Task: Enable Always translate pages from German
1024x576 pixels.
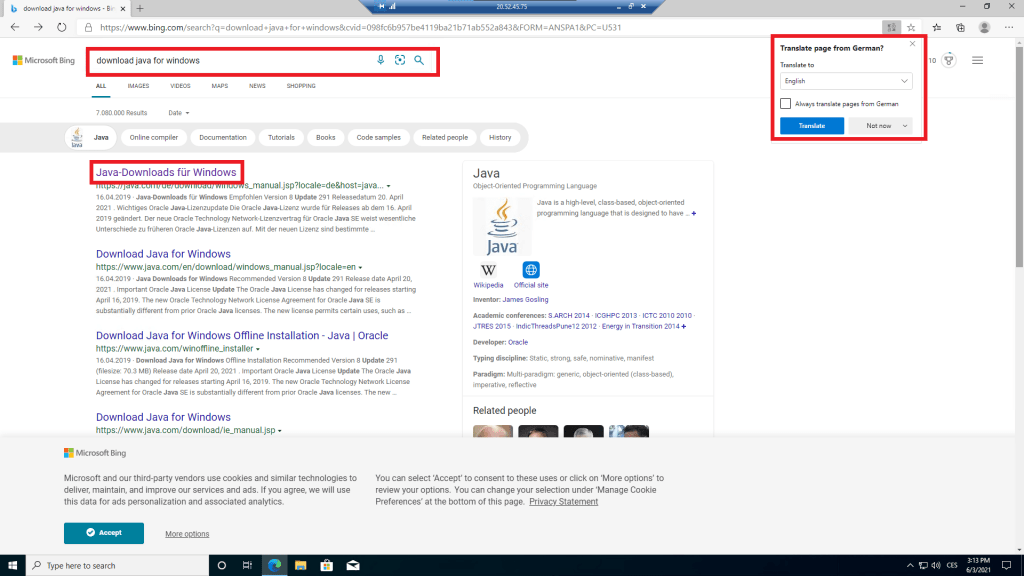Action: point(786,103)
